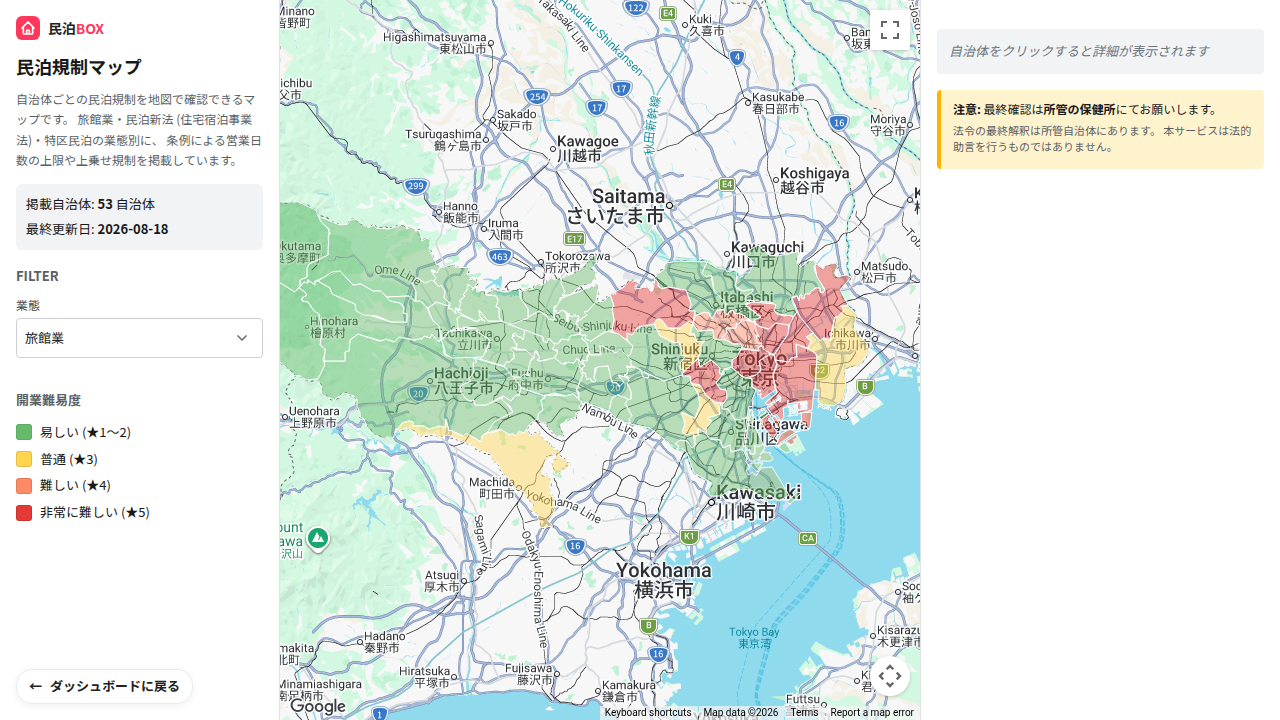
Task: Click the Yokohama city label on map
Action: 664,579
